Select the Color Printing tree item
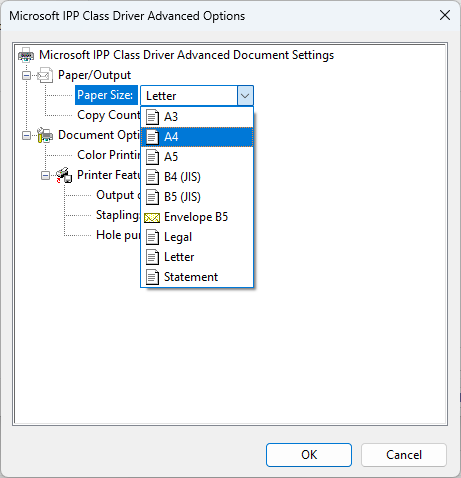This screenshot has width=461, height=478. click(109, 155)
